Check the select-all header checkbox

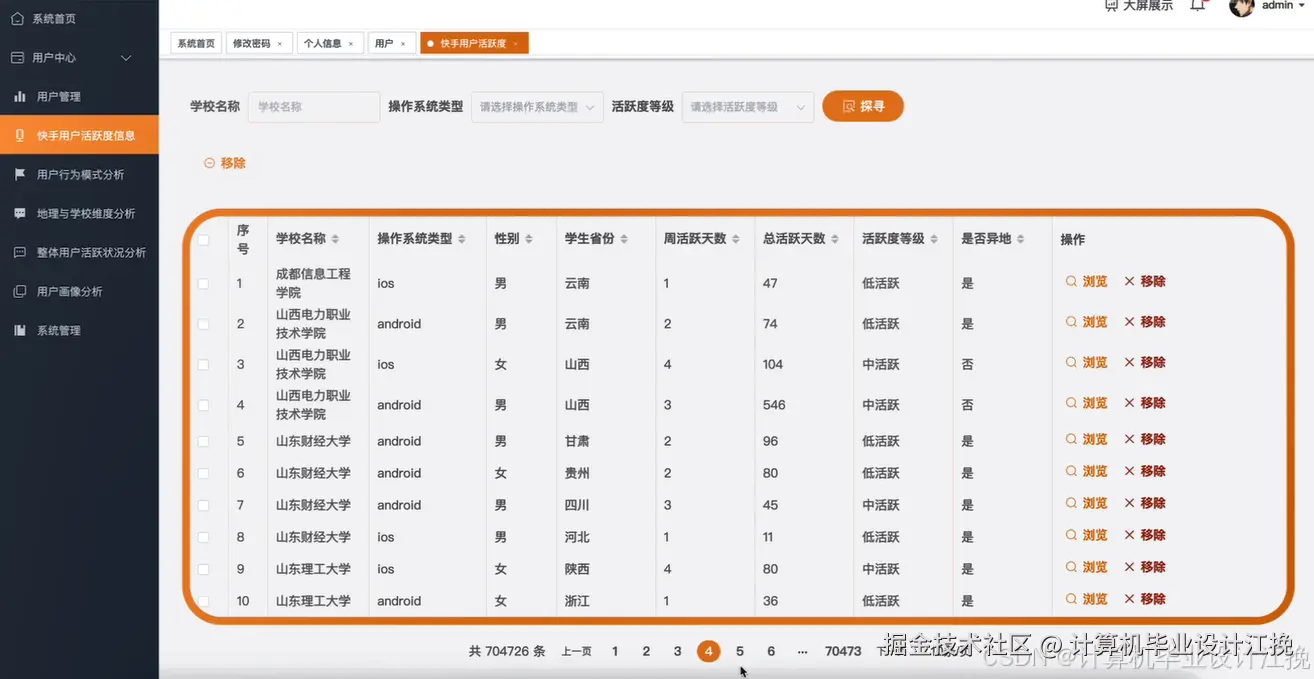click(204, 240)
